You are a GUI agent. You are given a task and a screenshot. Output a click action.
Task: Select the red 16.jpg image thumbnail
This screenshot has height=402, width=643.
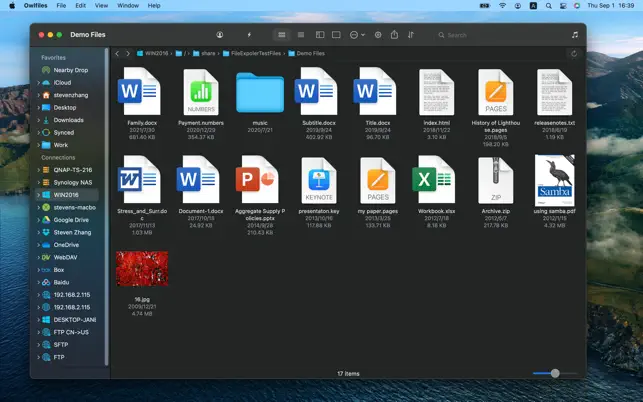[142, 269]
